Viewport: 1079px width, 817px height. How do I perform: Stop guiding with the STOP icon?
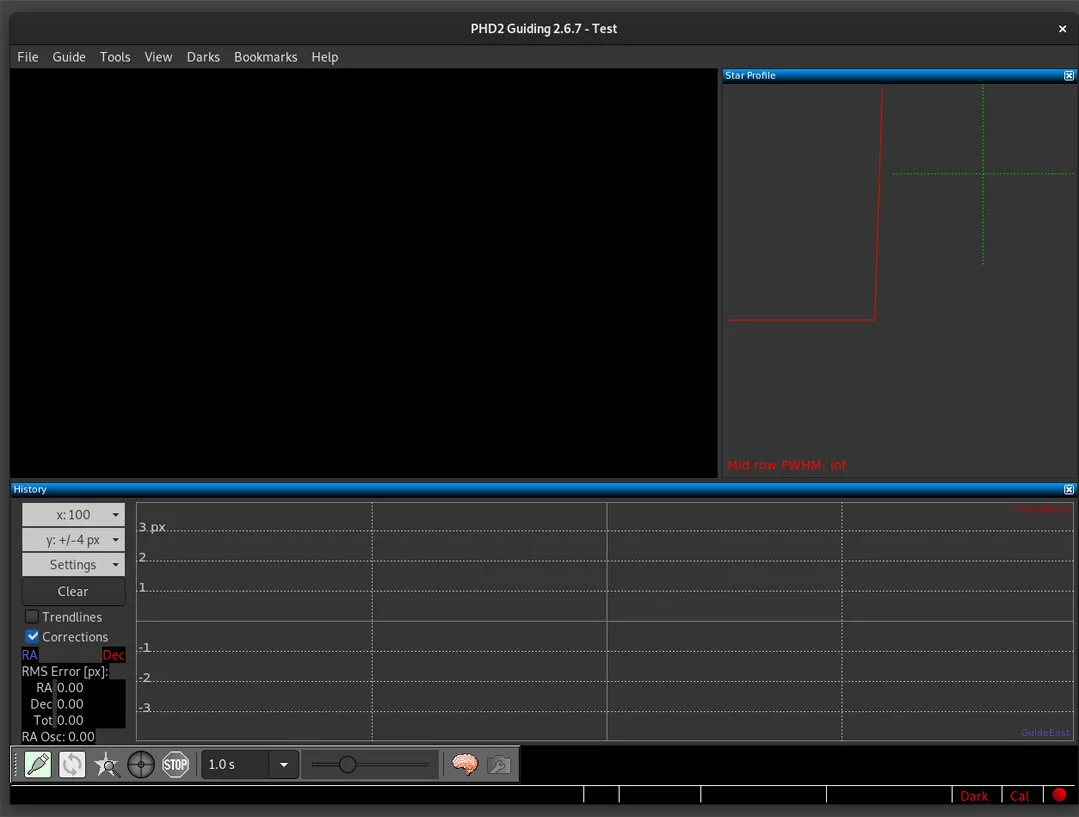(x=175, y=765)
